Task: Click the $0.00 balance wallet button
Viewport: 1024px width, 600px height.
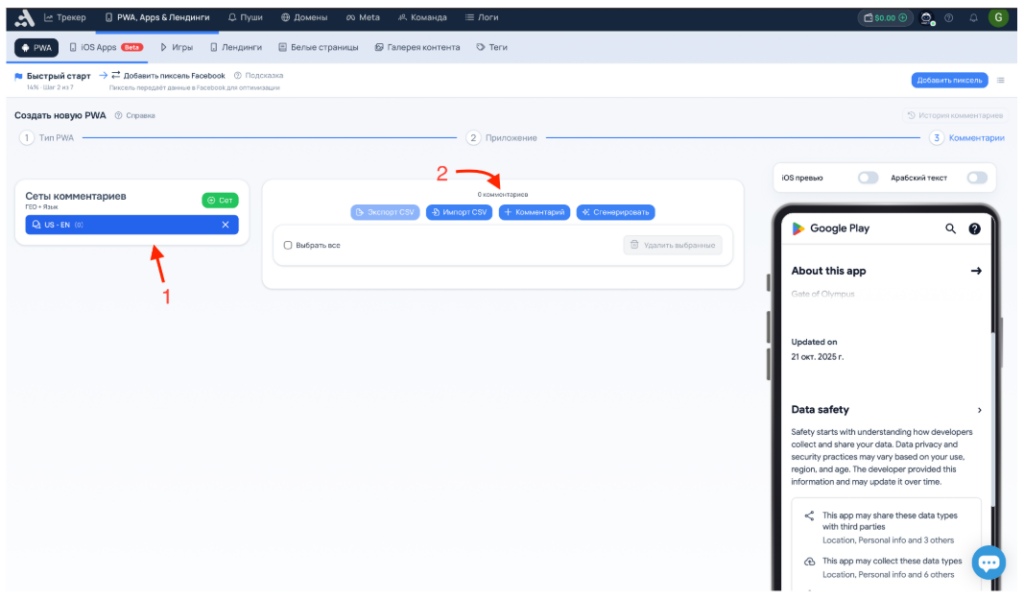Action: click(x=885, y=18)
